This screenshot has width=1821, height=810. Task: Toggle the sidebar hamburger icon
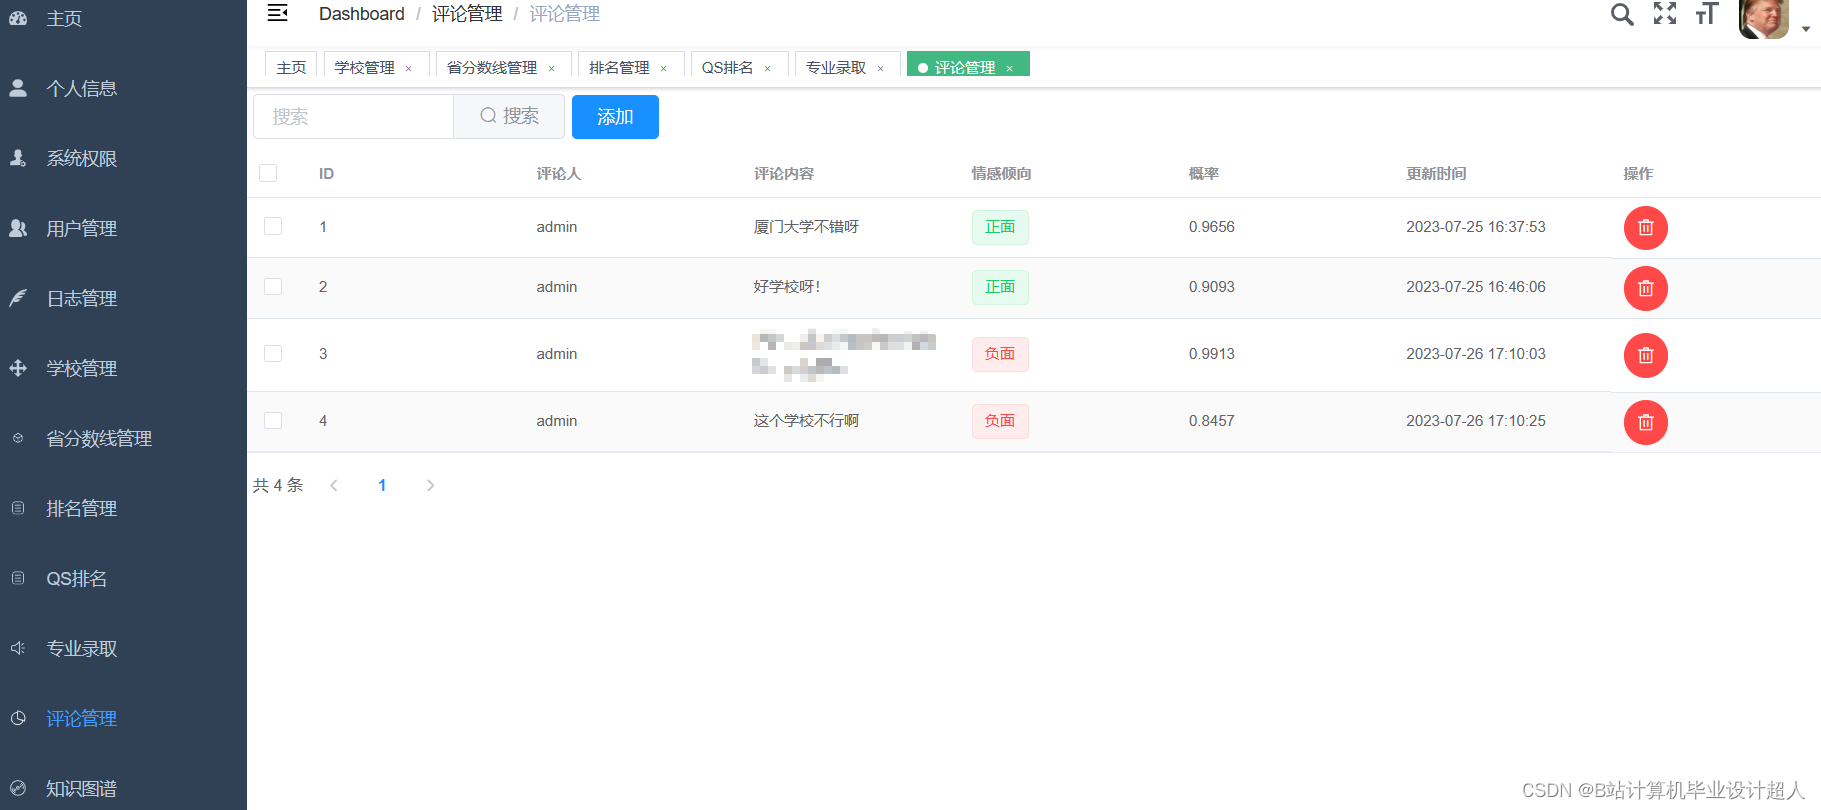pyautogui.click(x=278, y=13)
